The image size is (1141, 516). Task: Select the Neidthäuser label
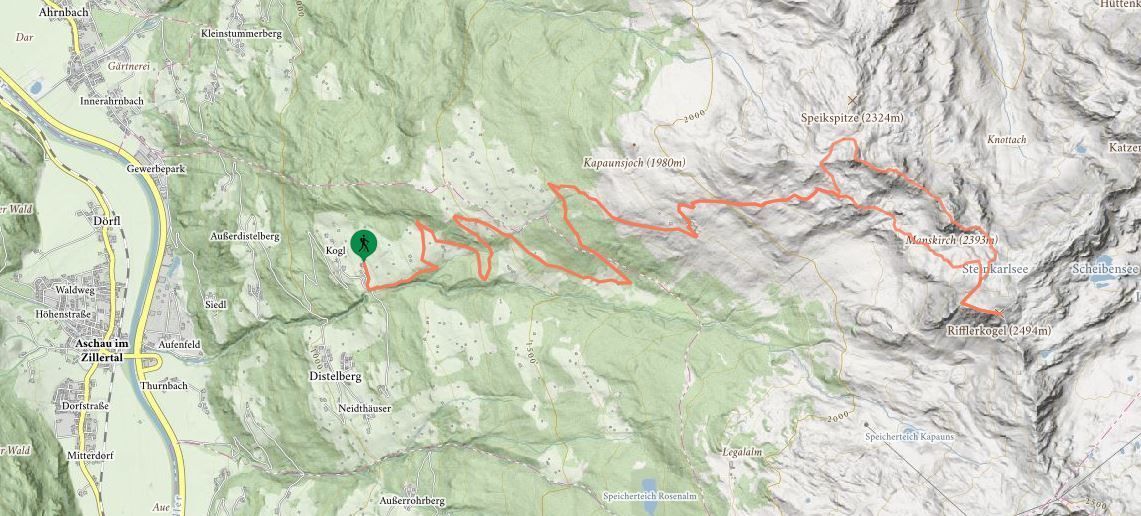point(365,409)
